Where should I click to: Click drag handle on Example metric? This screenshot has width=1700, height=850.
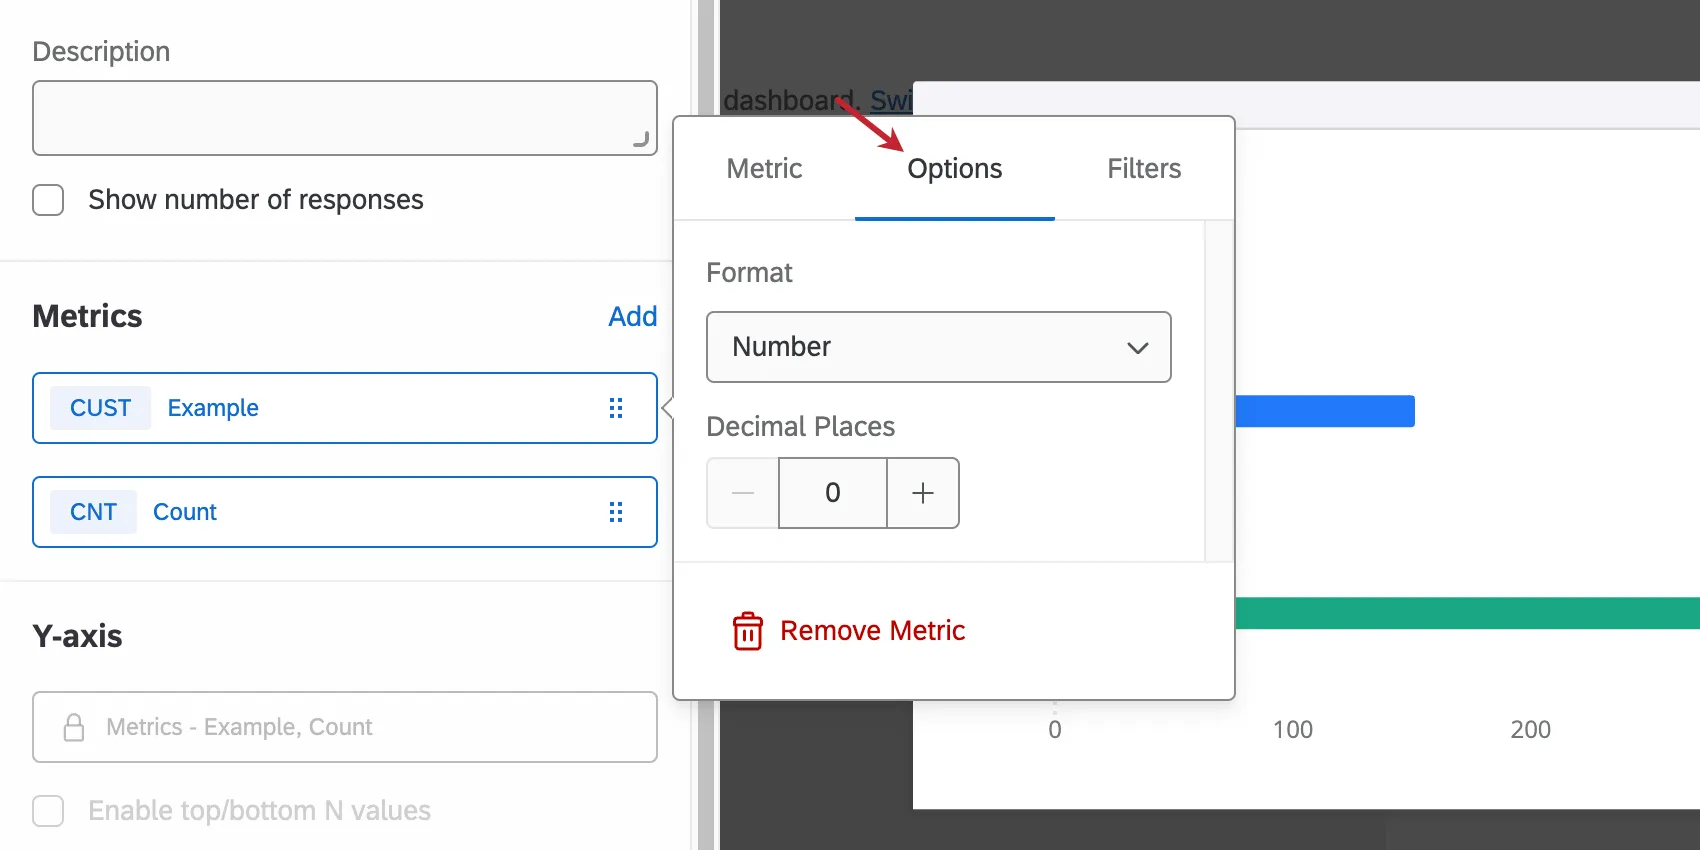pos(616,408)
